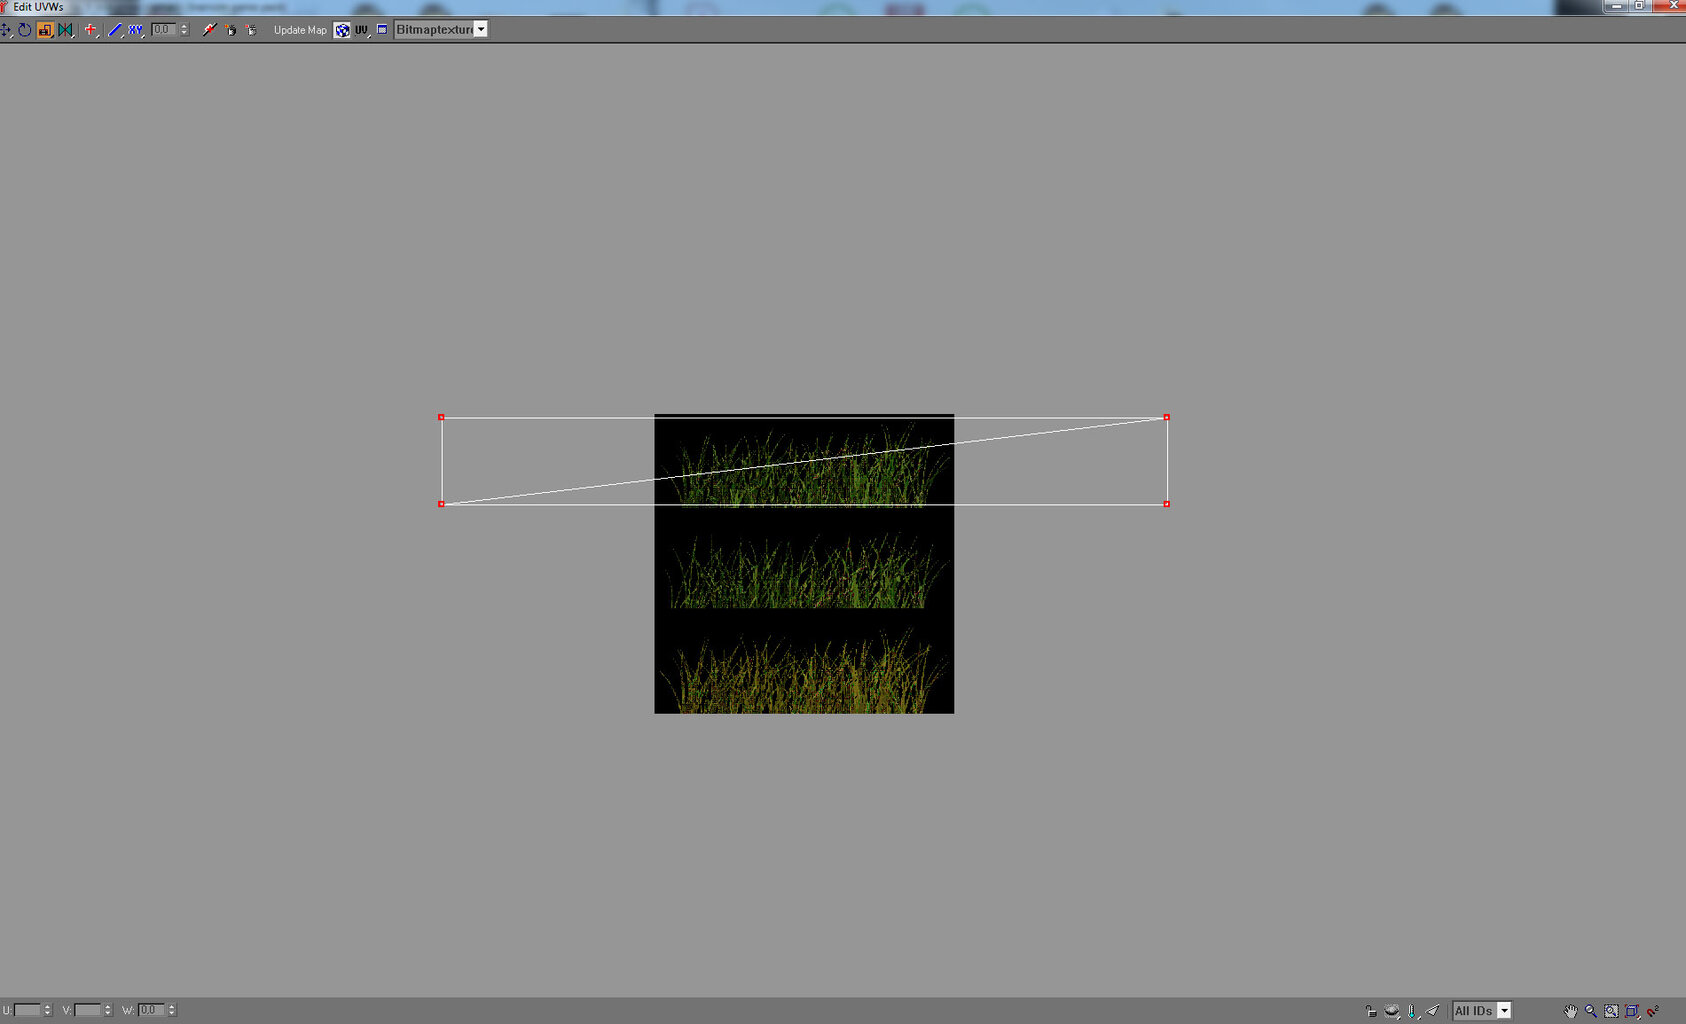
Task: Click the U value spinner arrows
Action: (47, 1010)
